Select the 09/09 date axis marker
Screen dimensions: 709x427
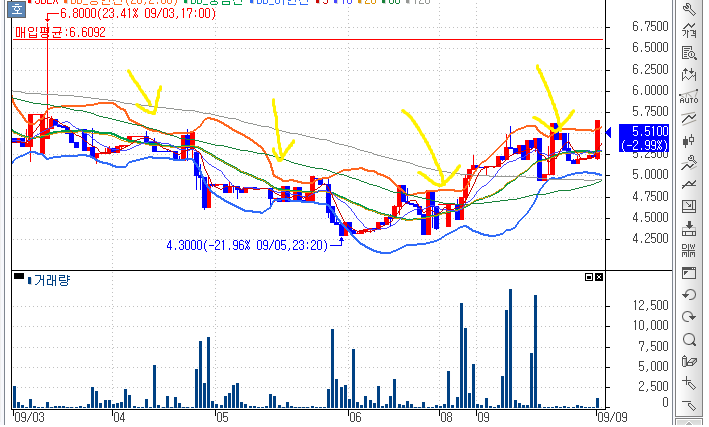tap(612, 417)
